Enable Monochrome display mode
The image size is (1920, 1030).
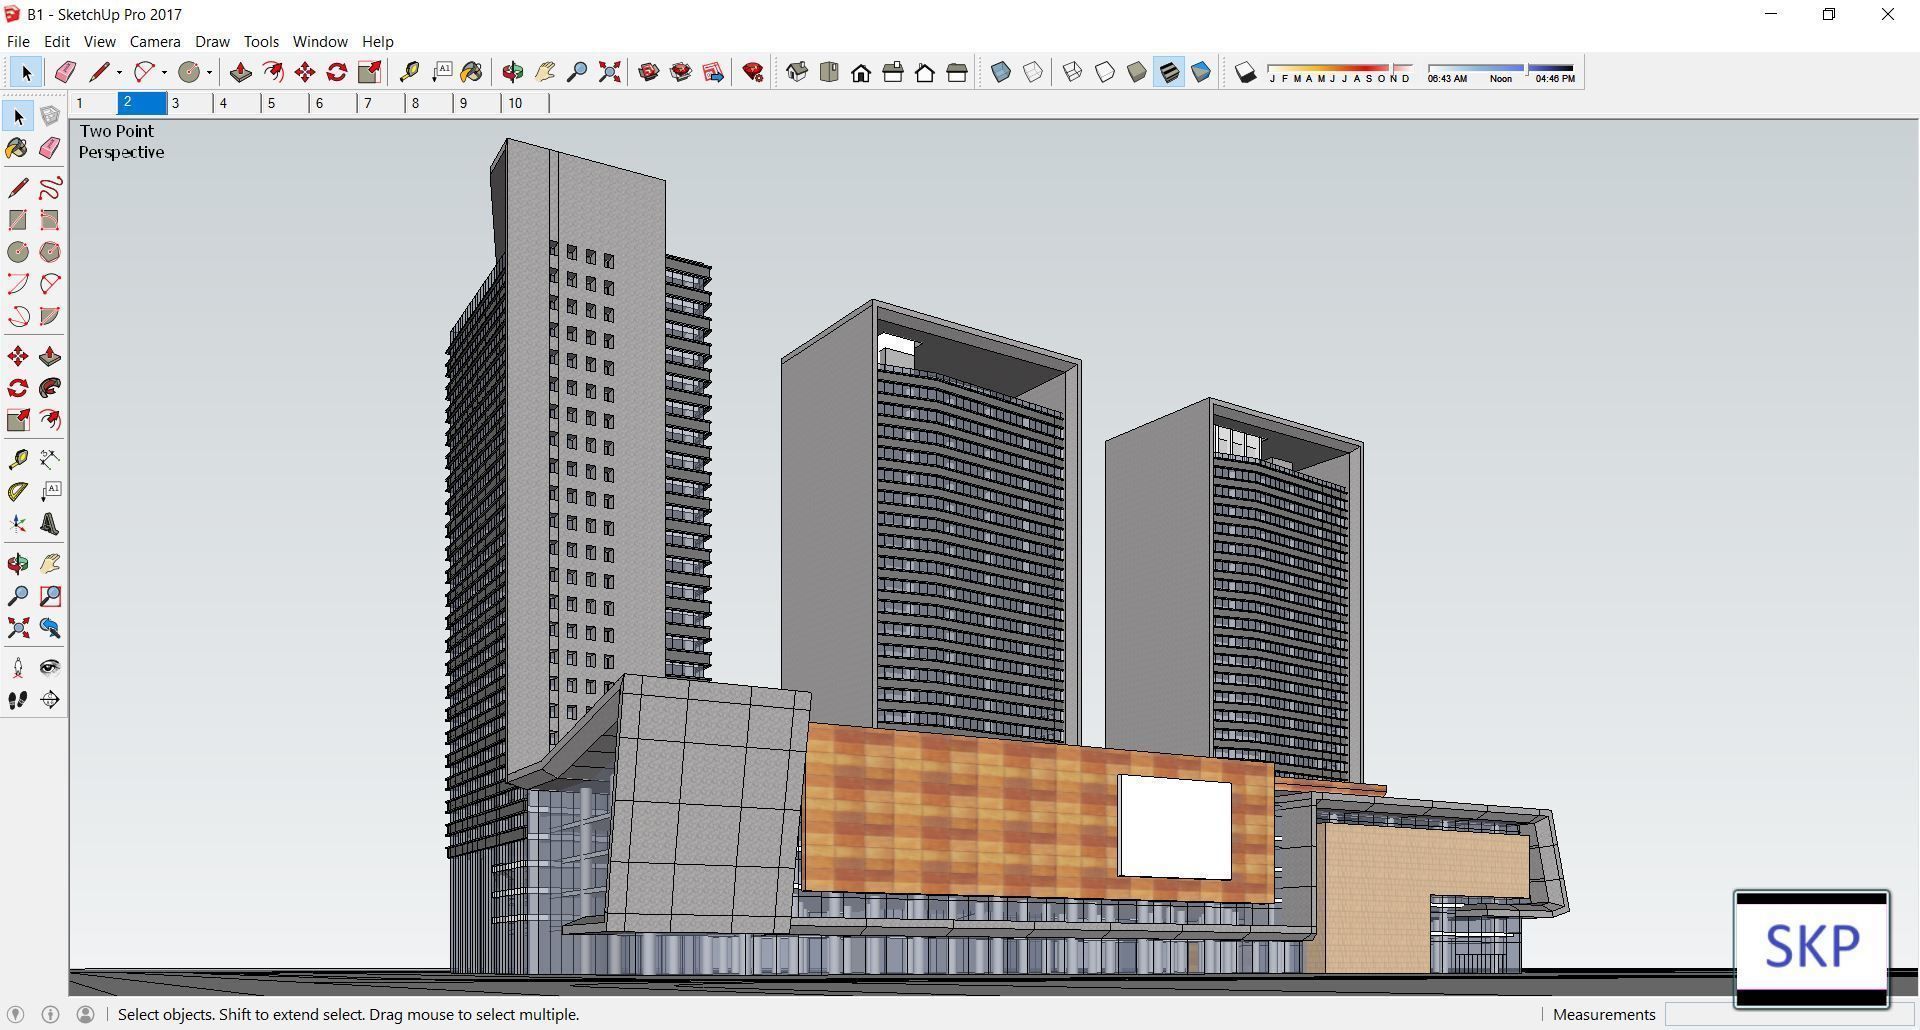1201,71
